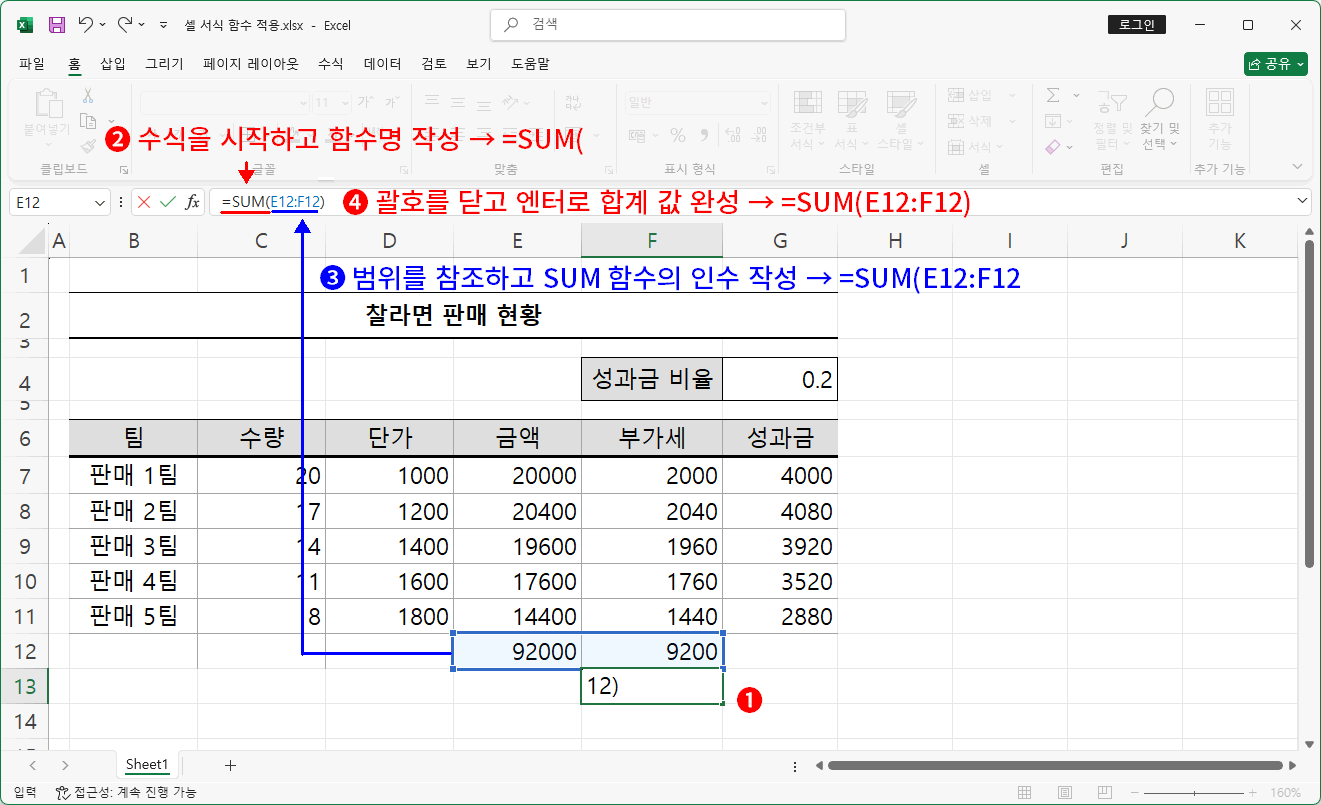Open Cell Styles icon
Screen dimensions: 1321x805
pyautogui.click(x=901, y=105)
